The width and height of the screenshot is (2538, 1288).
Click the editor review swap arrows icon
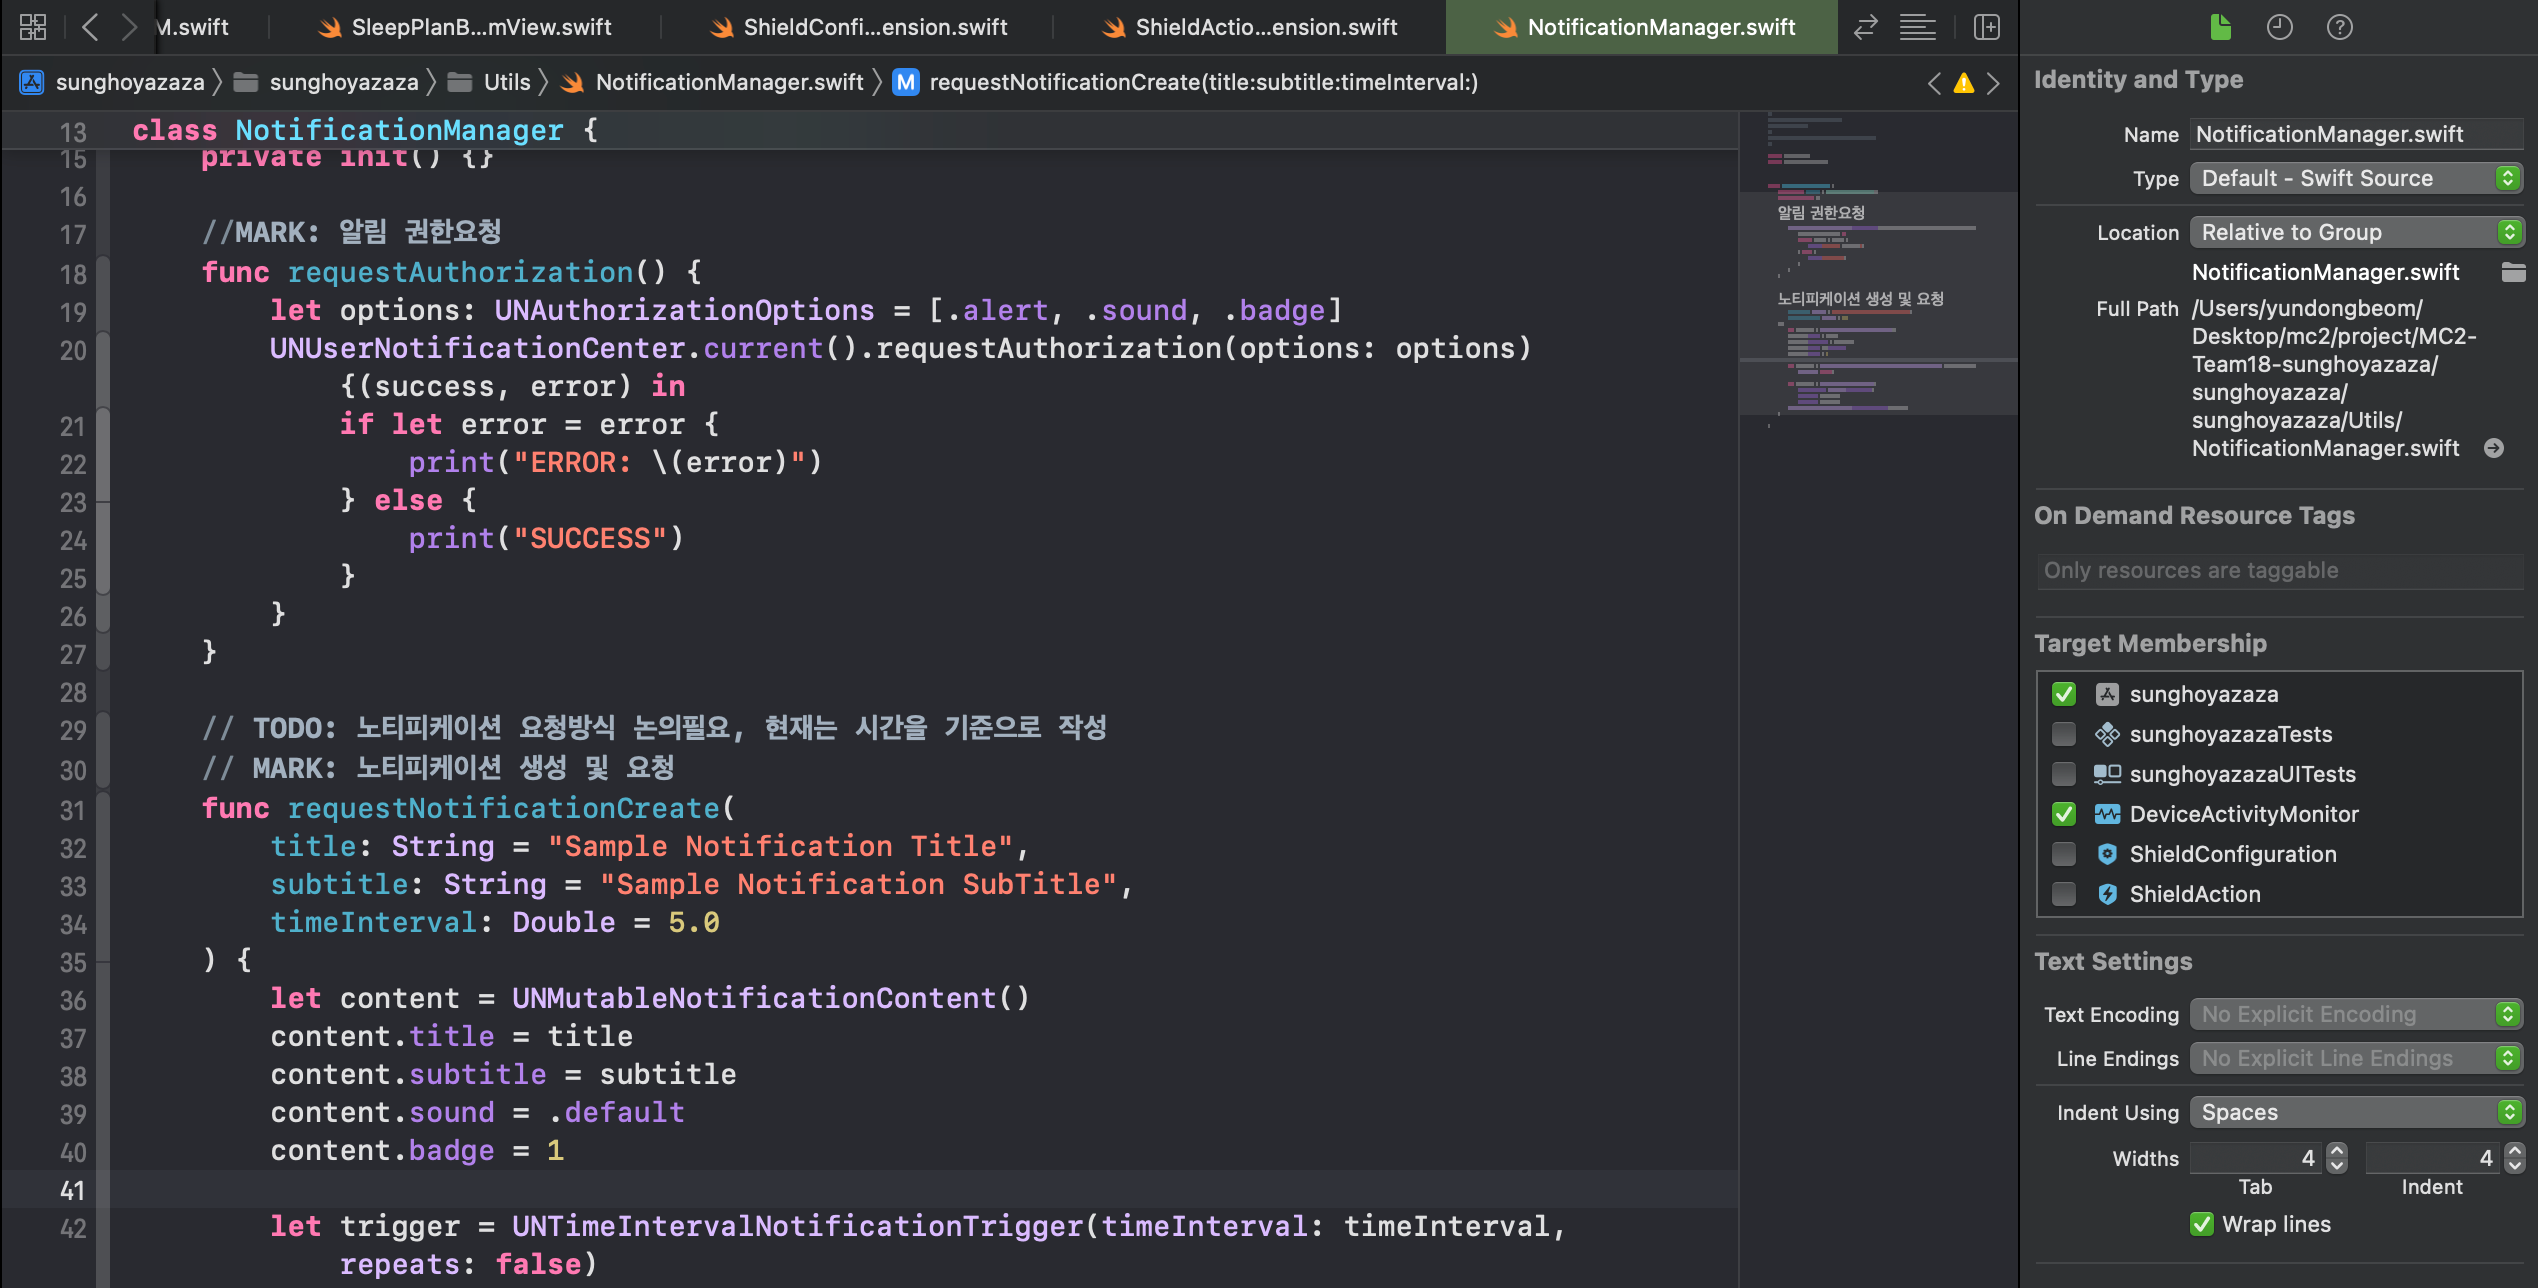[1865, 27]
